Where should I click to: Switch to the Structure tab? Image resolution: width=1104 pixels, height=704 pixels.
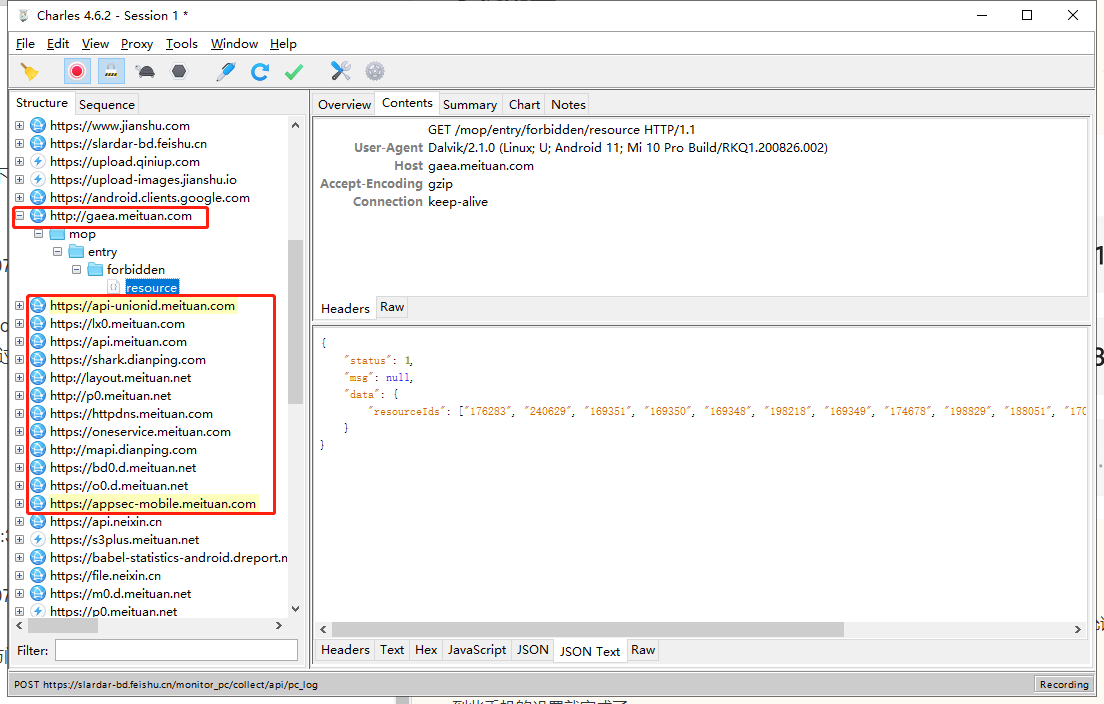coord(42,103)
